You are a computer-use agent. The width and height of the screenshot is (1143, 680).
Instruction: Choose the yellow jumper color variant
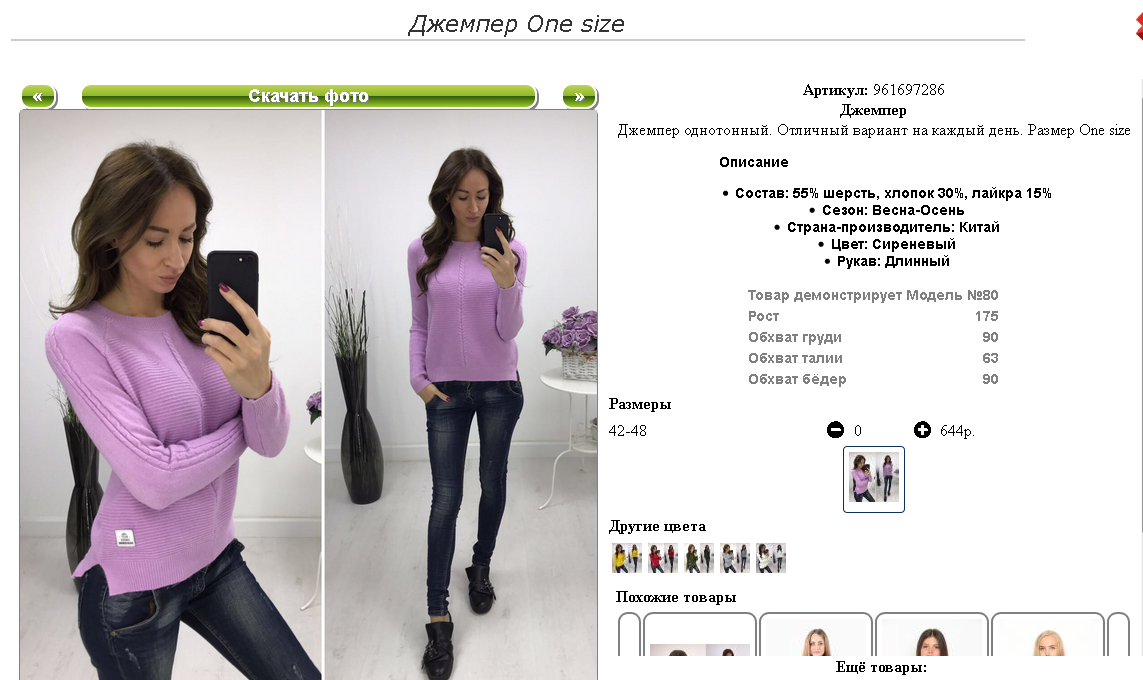627,558
